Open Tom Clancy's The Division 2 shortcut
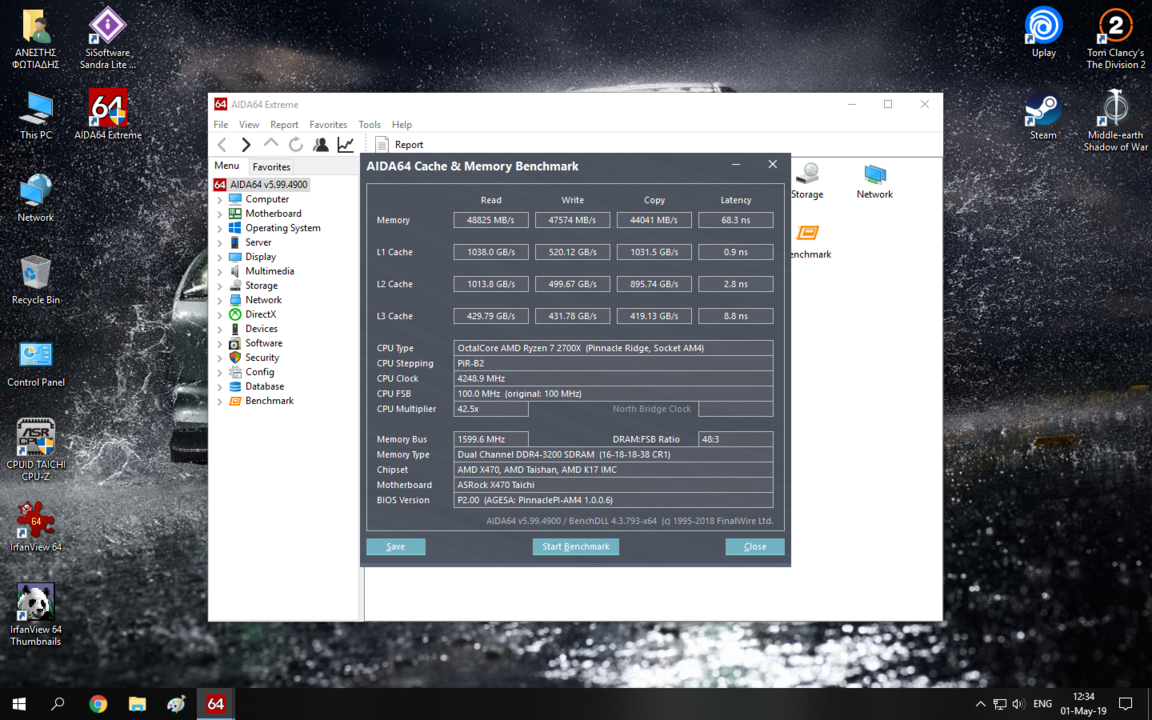 1115,38
